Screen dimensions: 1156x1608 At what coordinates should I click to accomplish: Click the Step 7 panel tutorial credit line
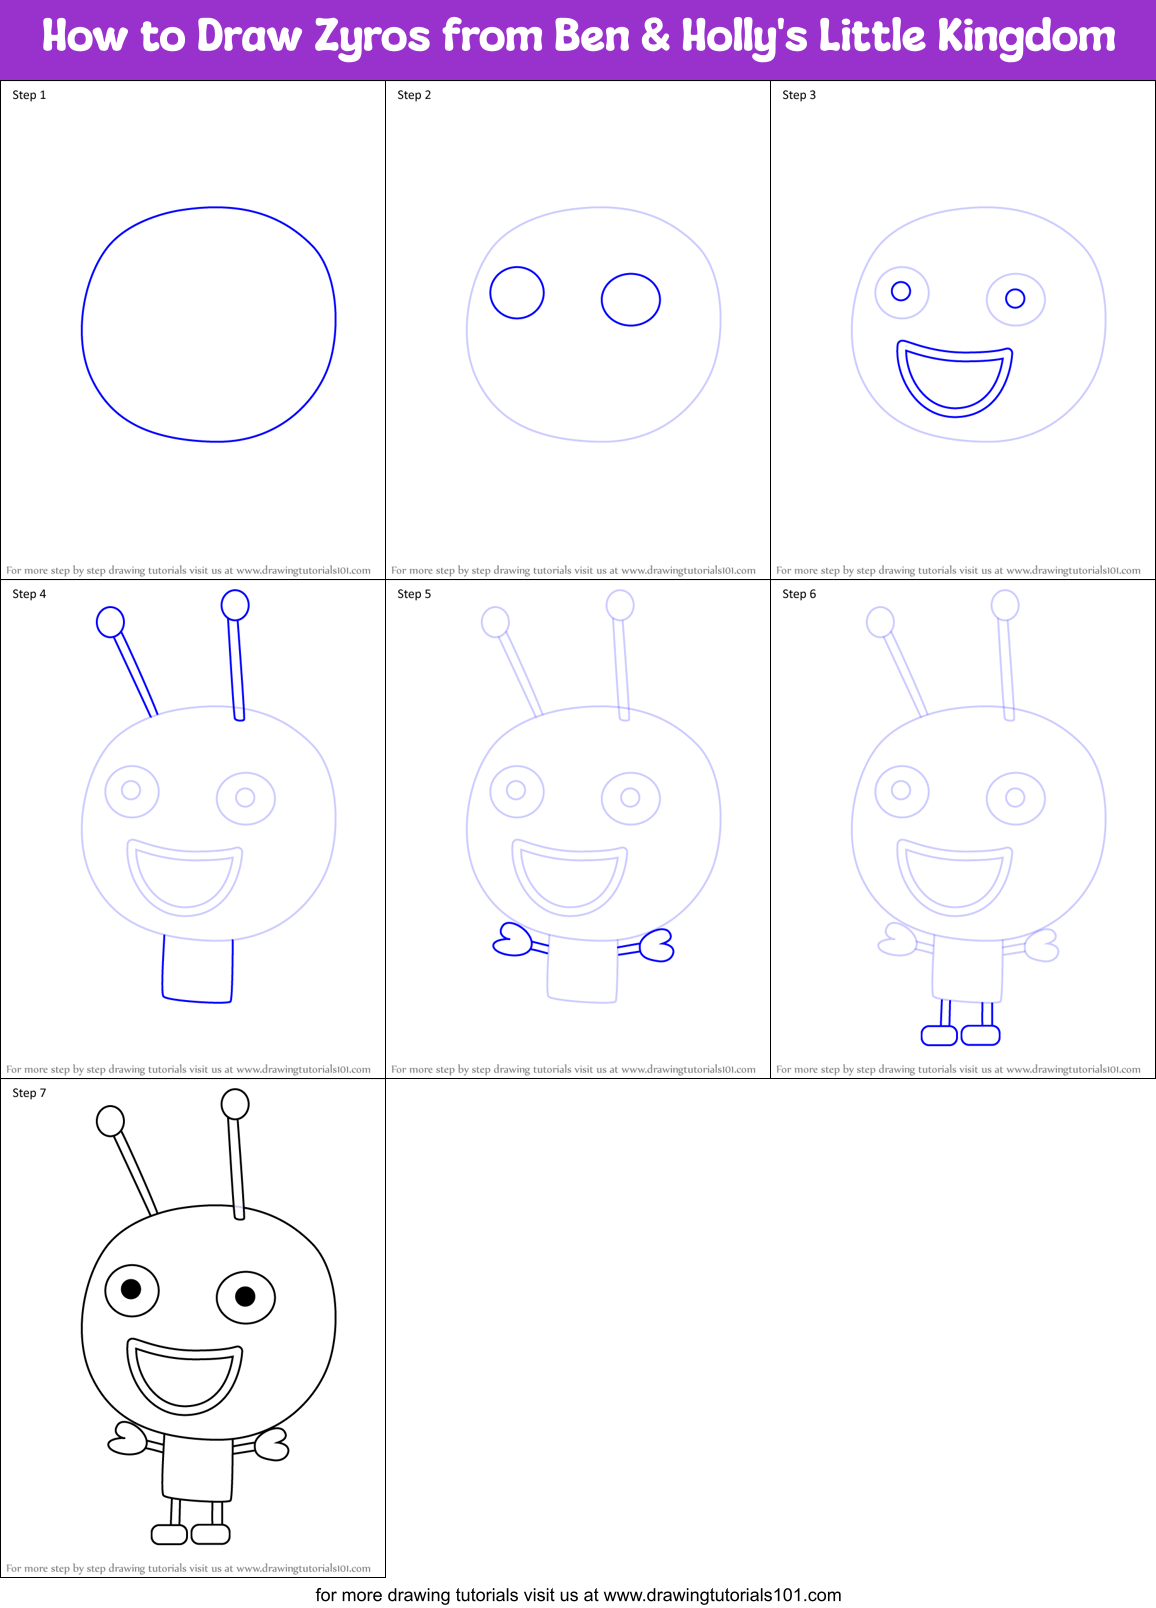[x=188, y=1569]
